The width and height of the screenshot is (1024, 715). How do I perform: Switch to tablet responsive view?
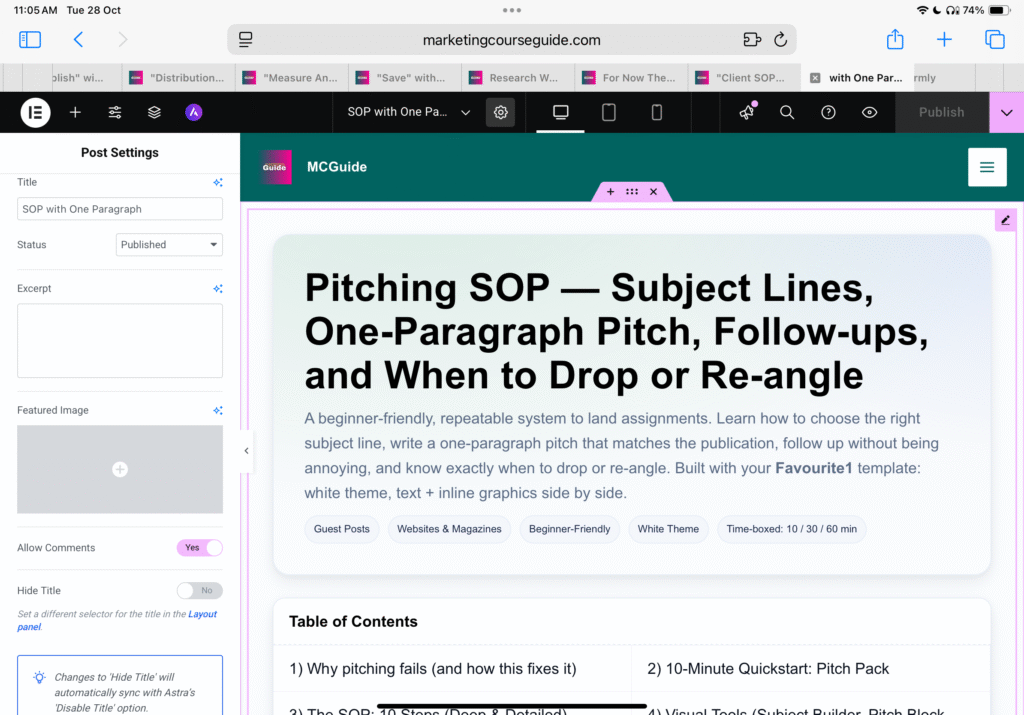(x=608, y=112)
